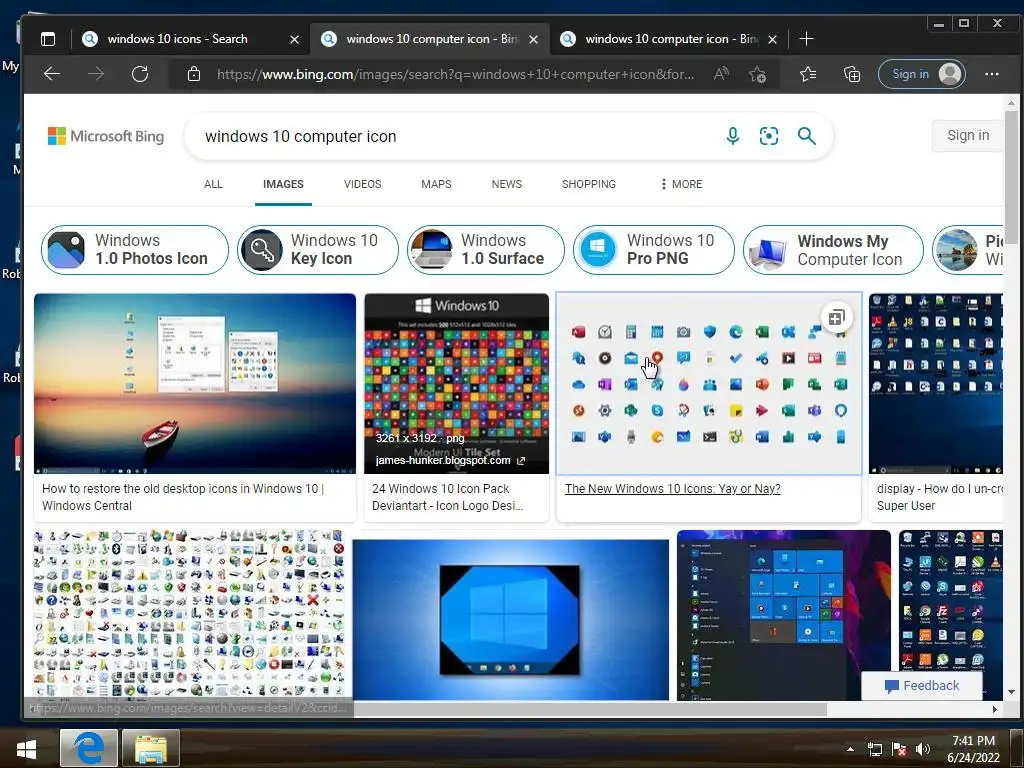1024x768 pixels.
Task: Select the ALL search category
Action: click(x=213, y=184)
